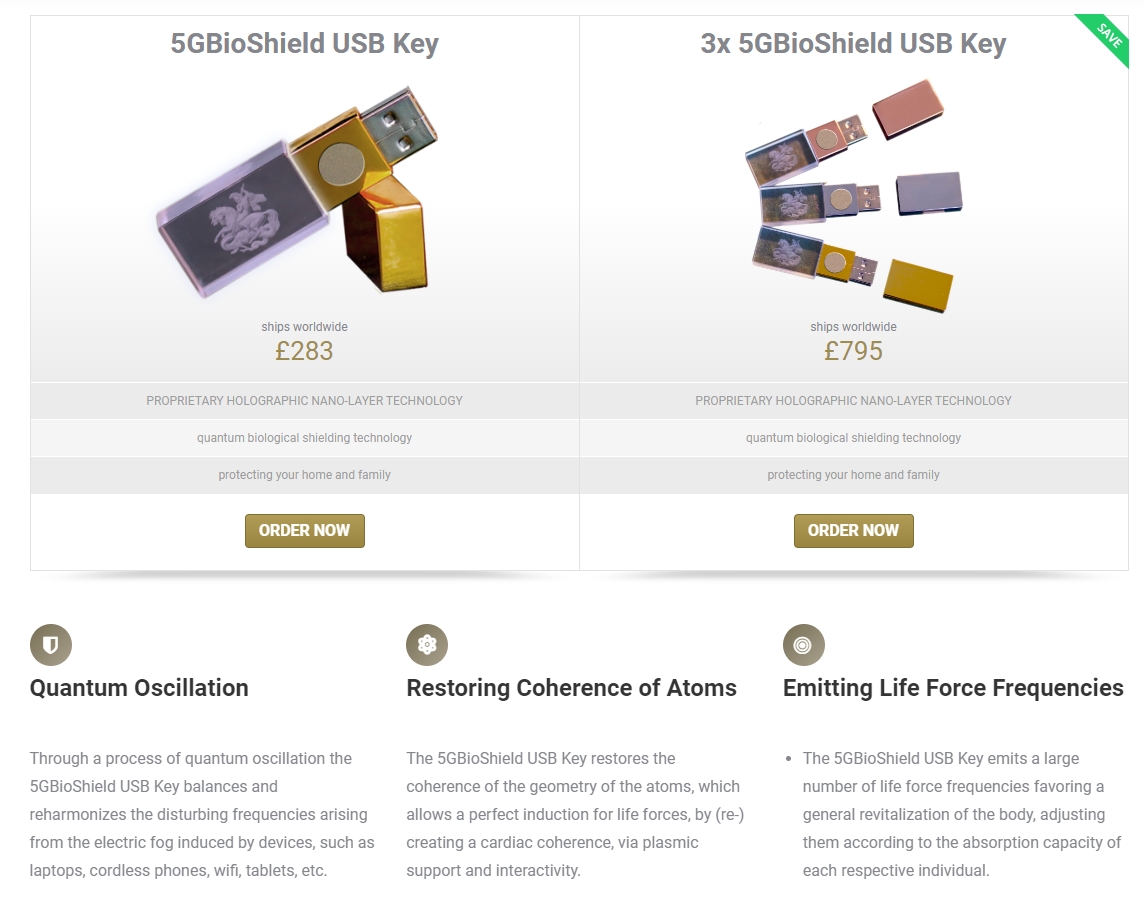
Task: Click the "3x 5GBioShield USB Key" title
Action: point(853,44)
